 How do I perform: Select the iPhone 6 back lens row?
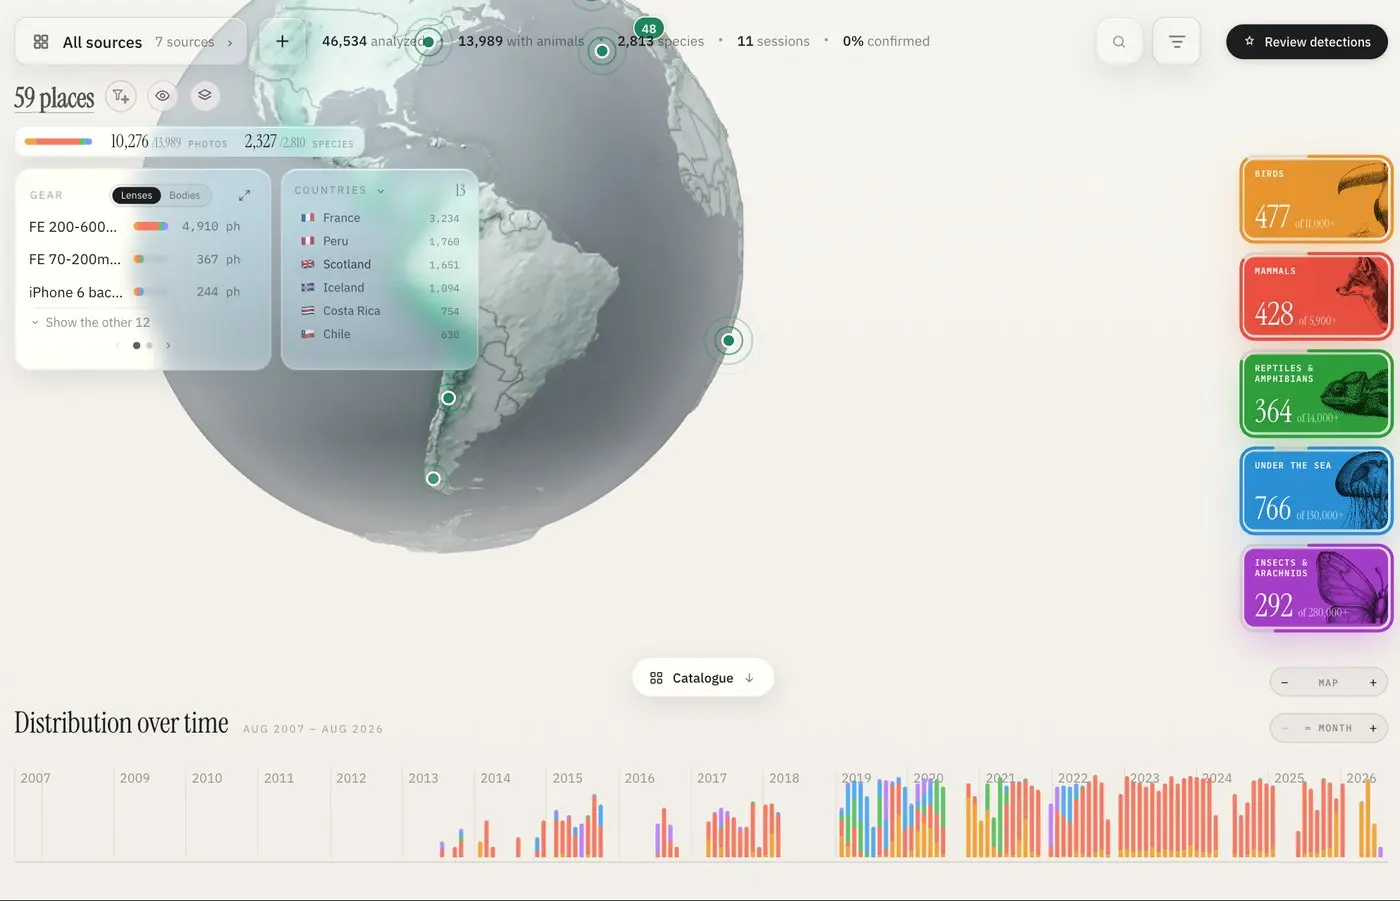click(x=135, y=292)
